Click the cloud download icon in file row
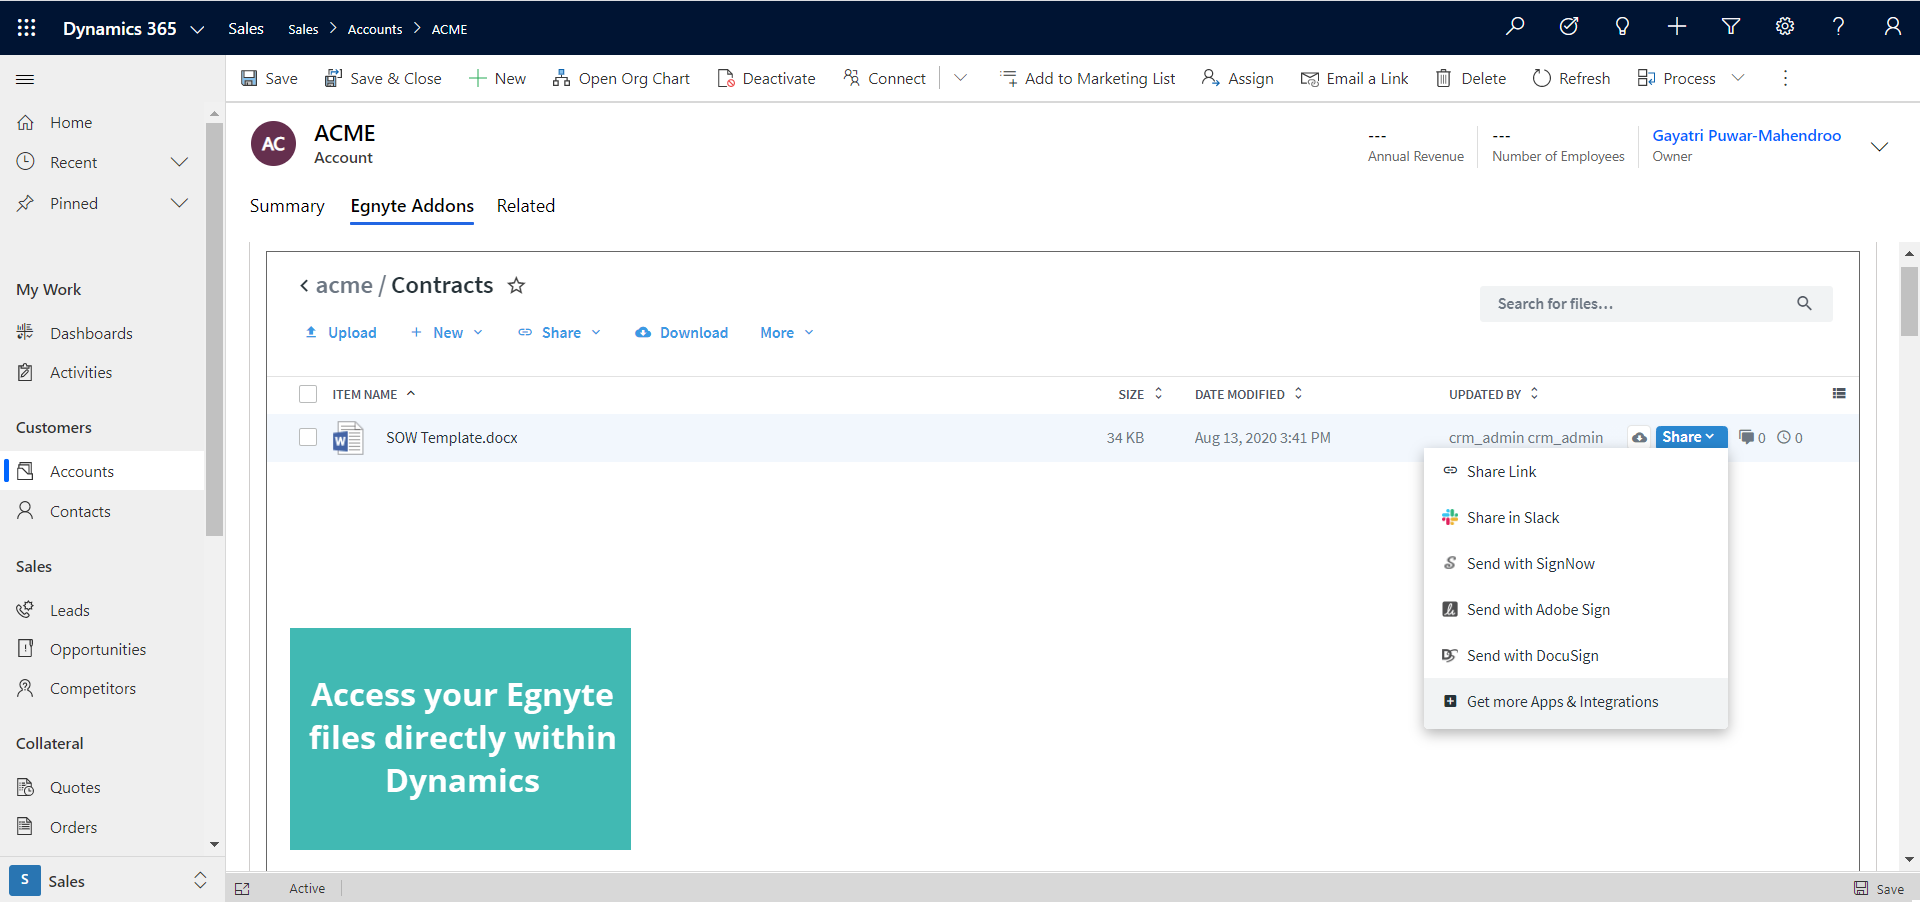Screen dimensions: 1920x902 [x=1640, y=438]
